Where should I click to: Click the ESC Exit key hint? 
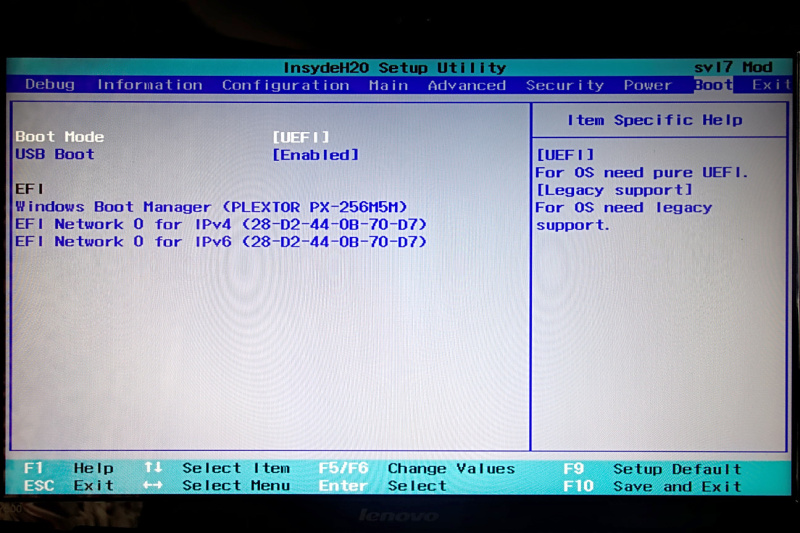(x=68, y=485)
